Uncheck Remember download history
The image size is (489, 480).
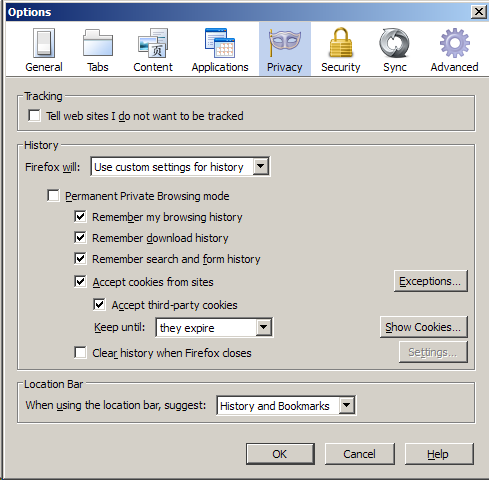[80, 238]
